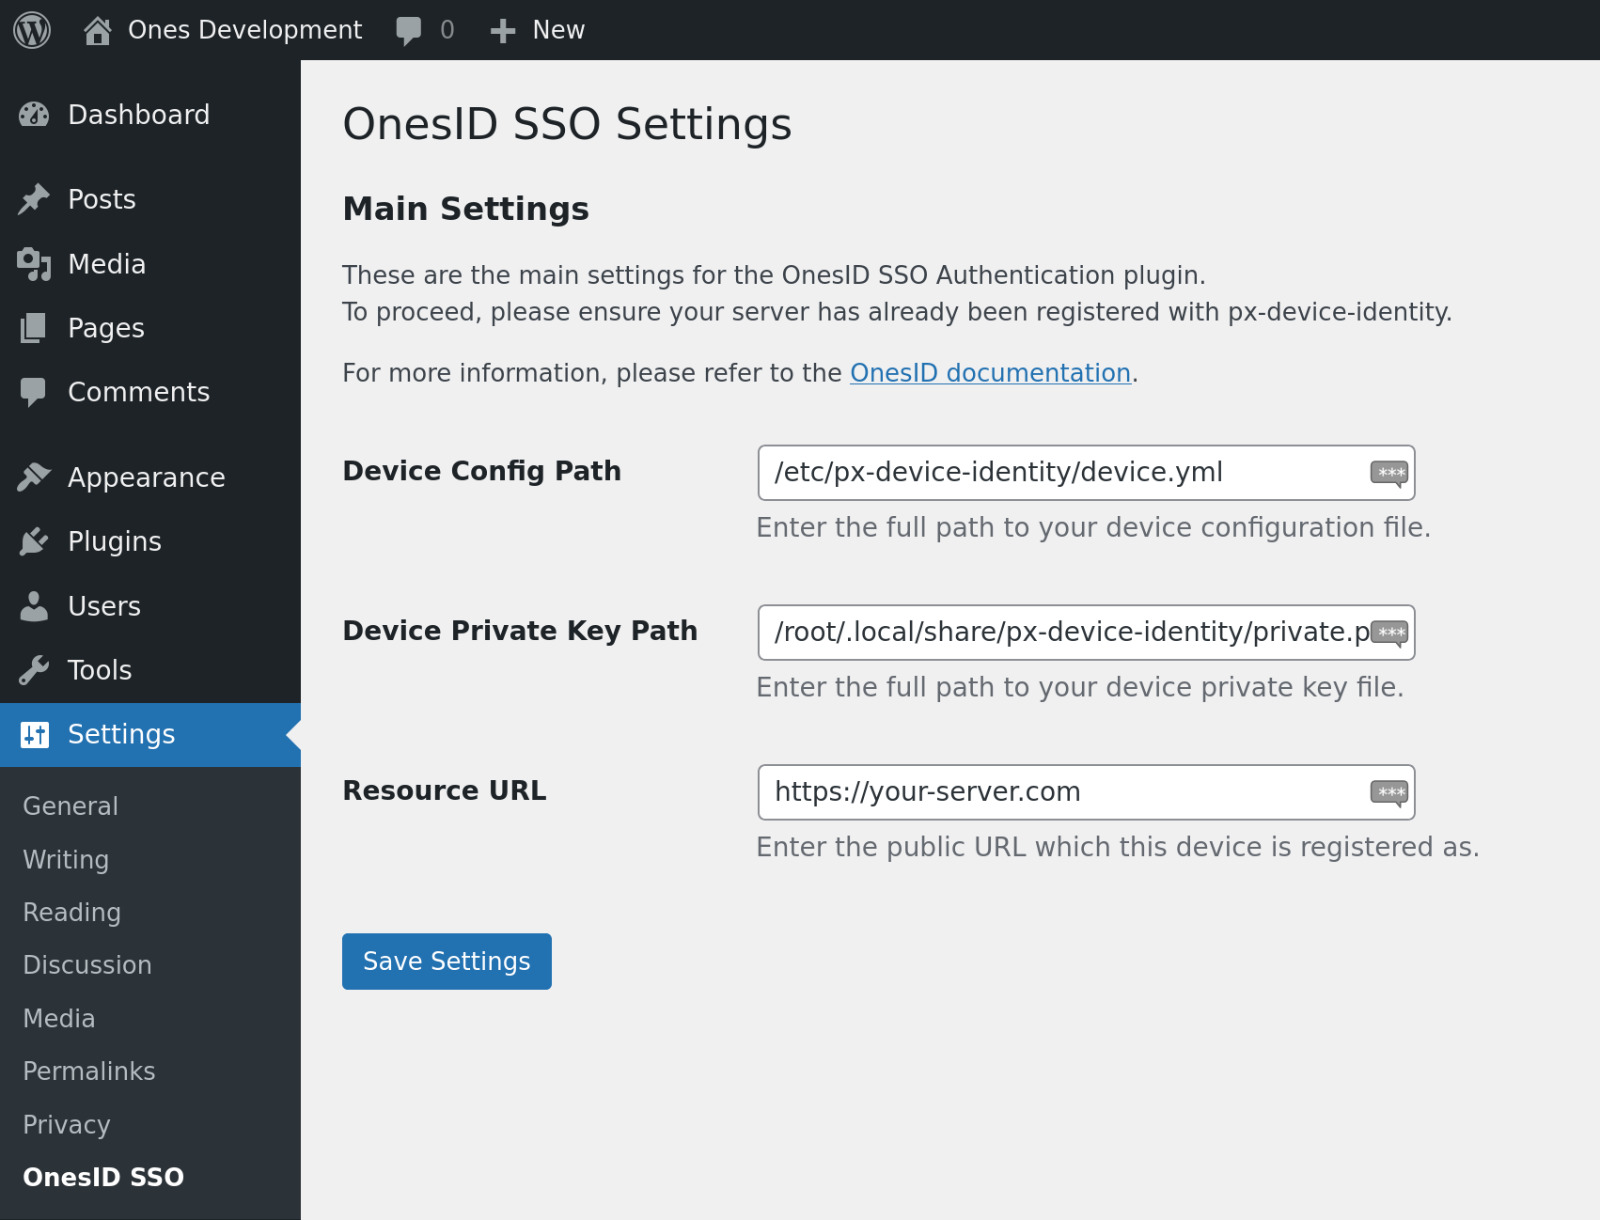Open the Discussion settings submenu
The height and width of the screenshot is (1220, 1600).
pyautogui.click(x=87, y=965)
